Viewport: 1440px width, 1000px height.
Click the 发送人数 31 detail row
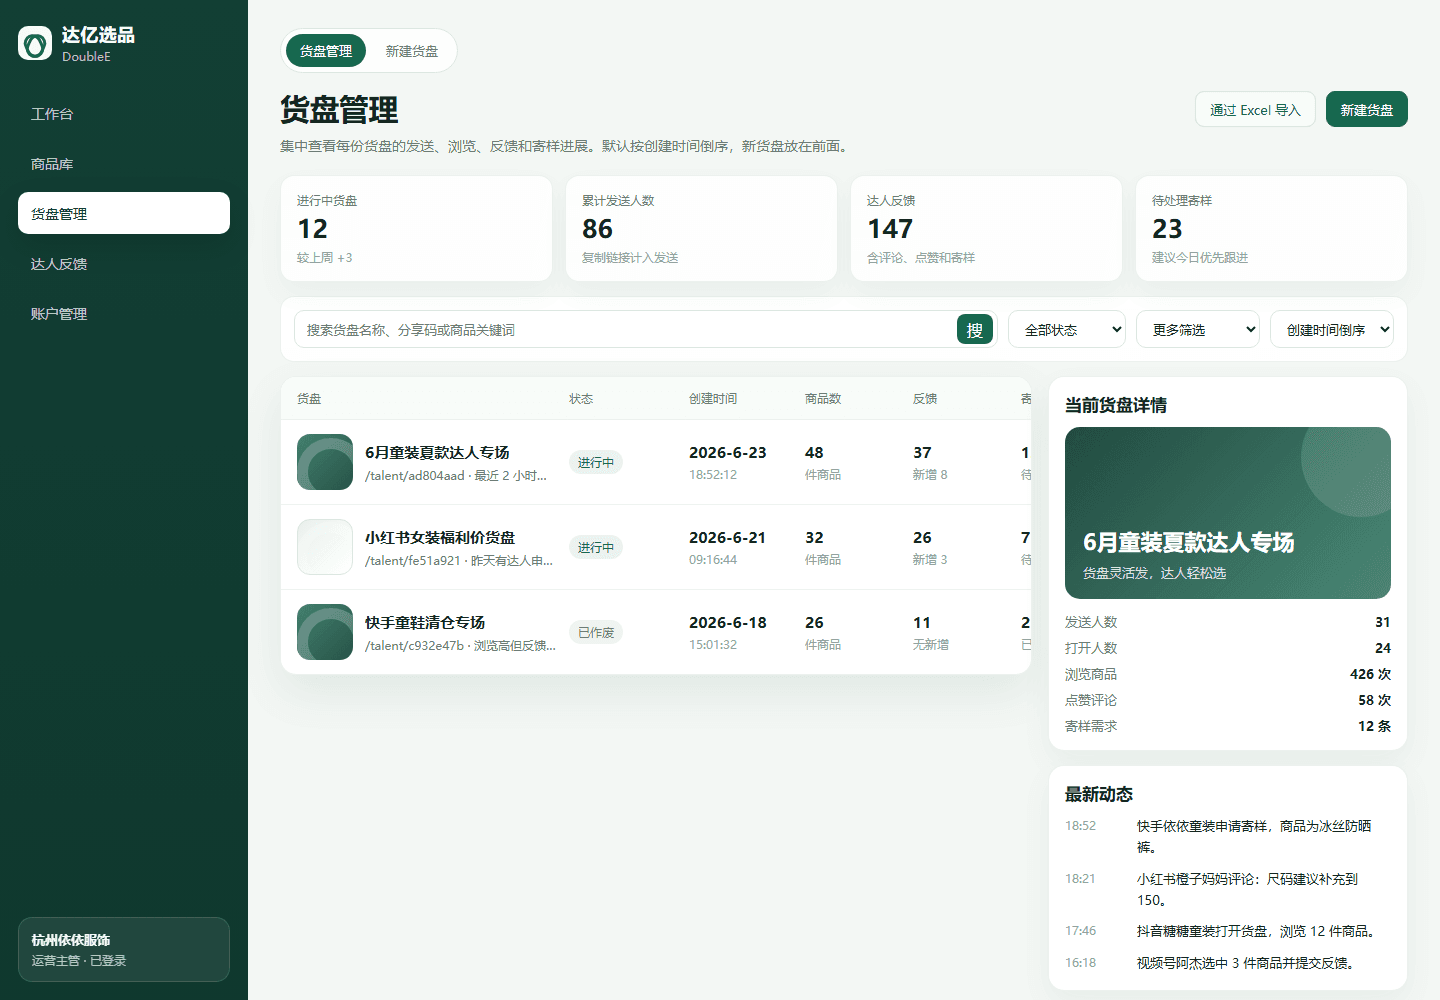1228,622
